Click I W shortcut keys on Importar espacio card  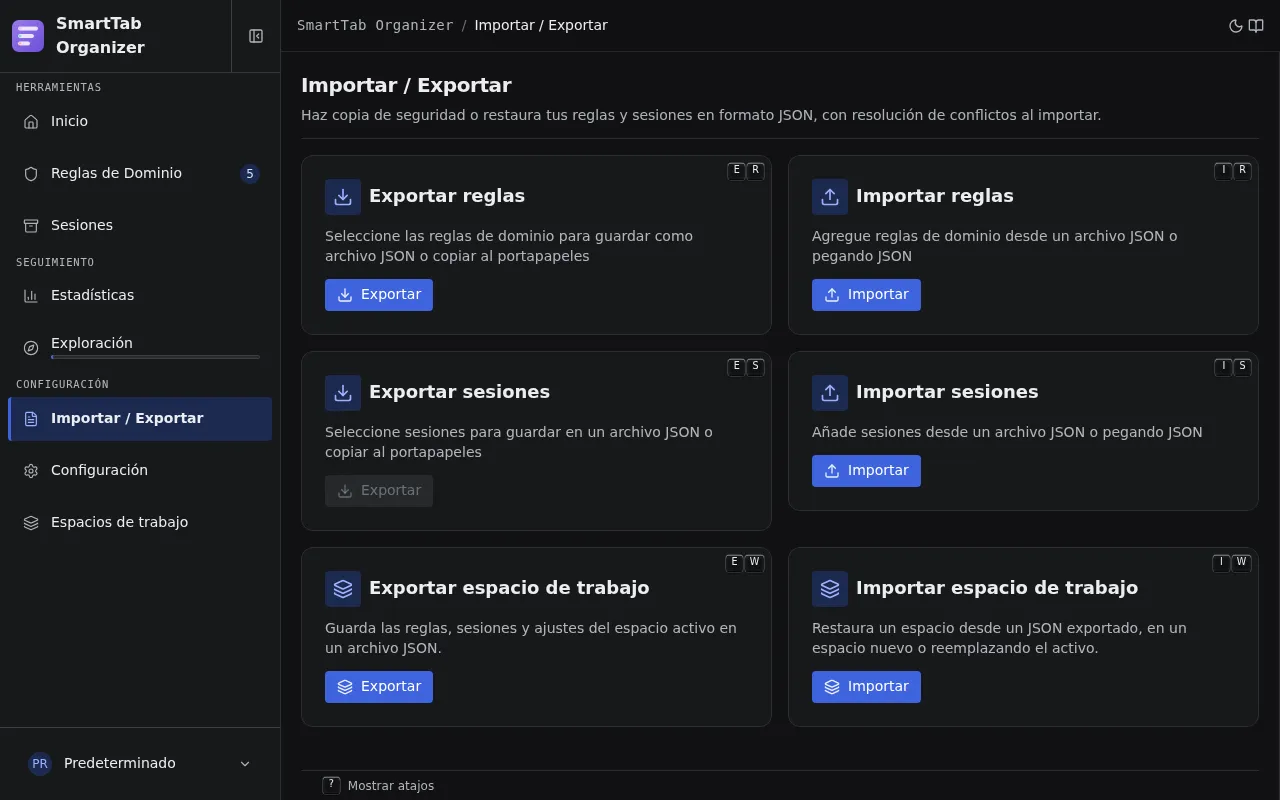[1233, 563]
